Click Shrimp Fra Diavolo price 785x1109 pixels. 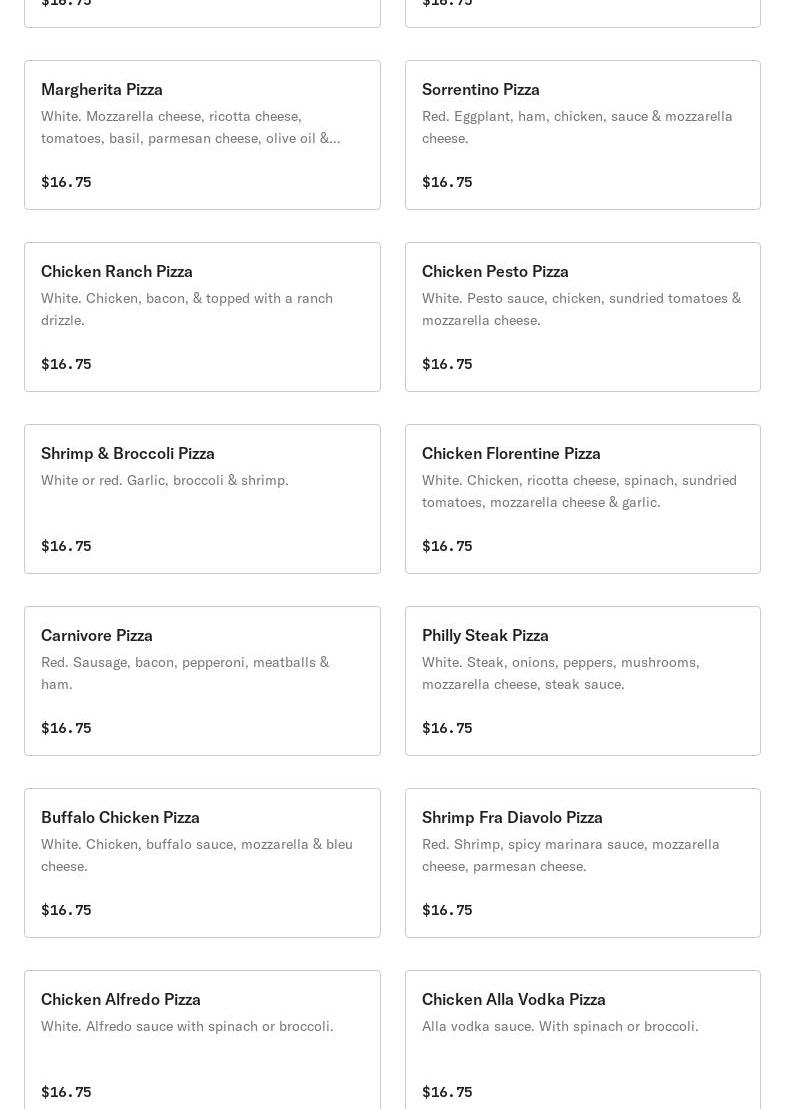[x=447, y=910]
